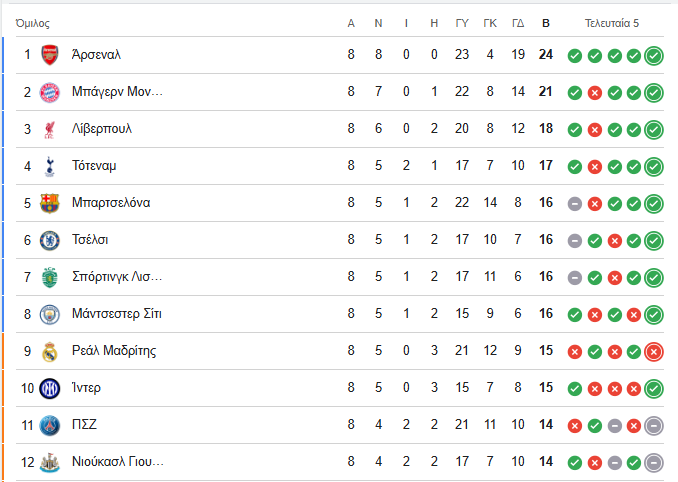Select the PSG club logo

[50, 425]
